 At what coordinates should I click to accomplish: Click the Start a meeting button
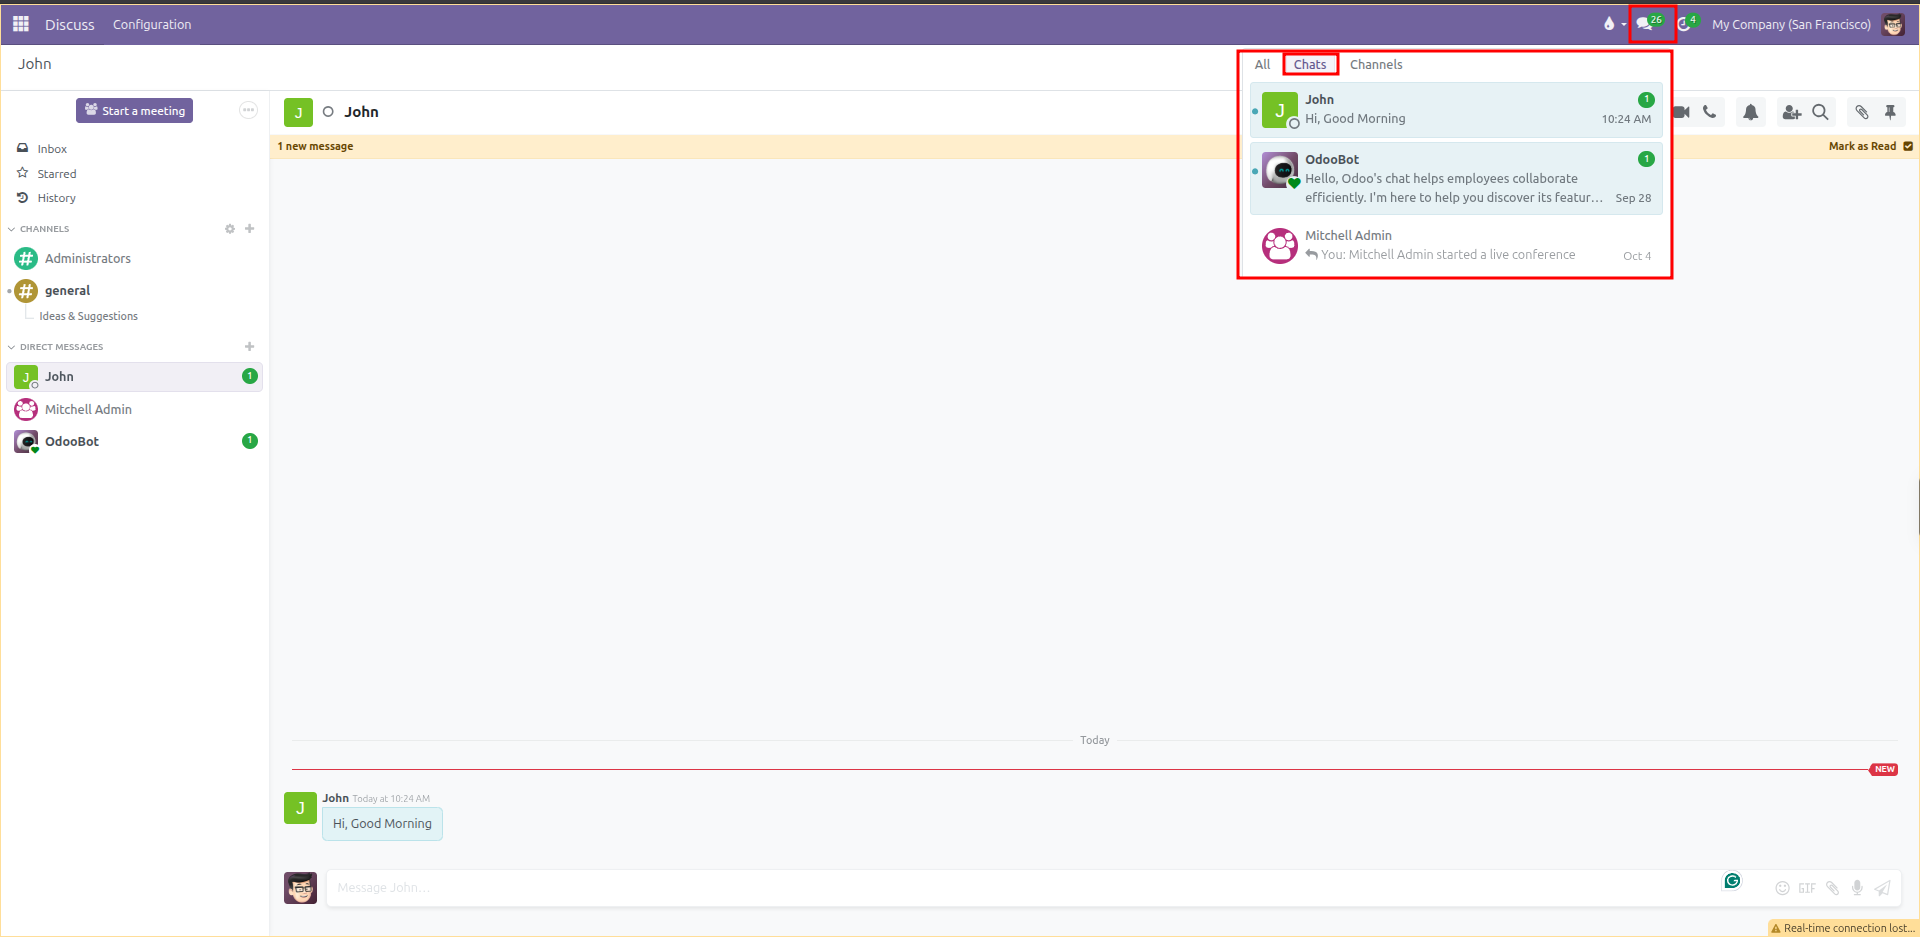134,110
